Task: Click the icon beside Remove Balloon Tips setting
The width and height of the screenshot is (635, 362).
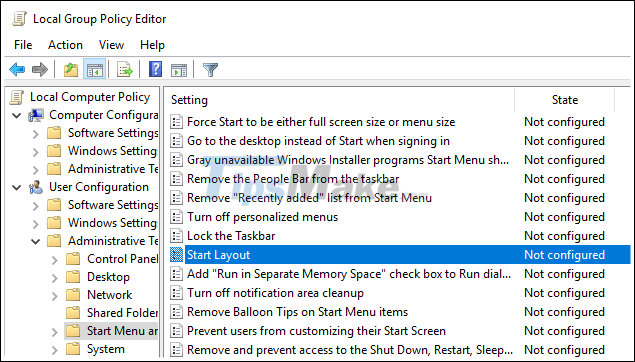Action: 177,312
